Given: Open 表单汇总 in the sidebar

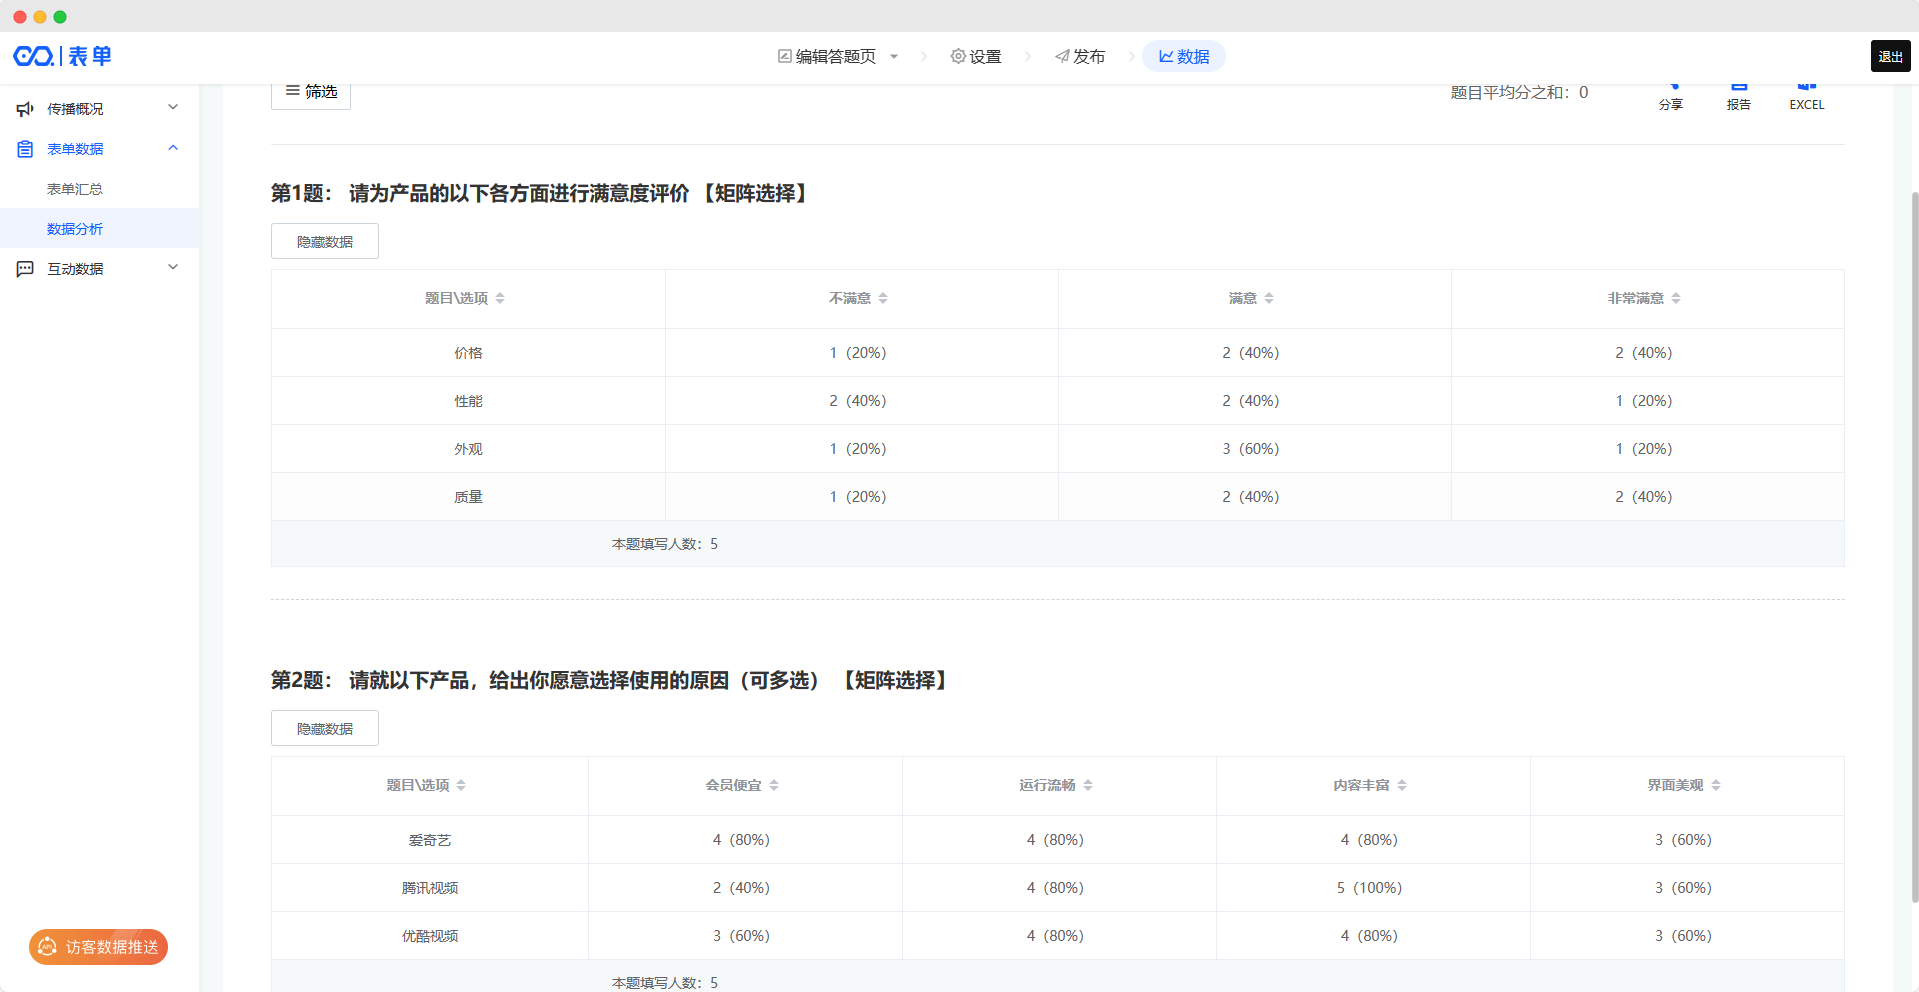Looking at the screenshot, I should [x=75, y=189].
